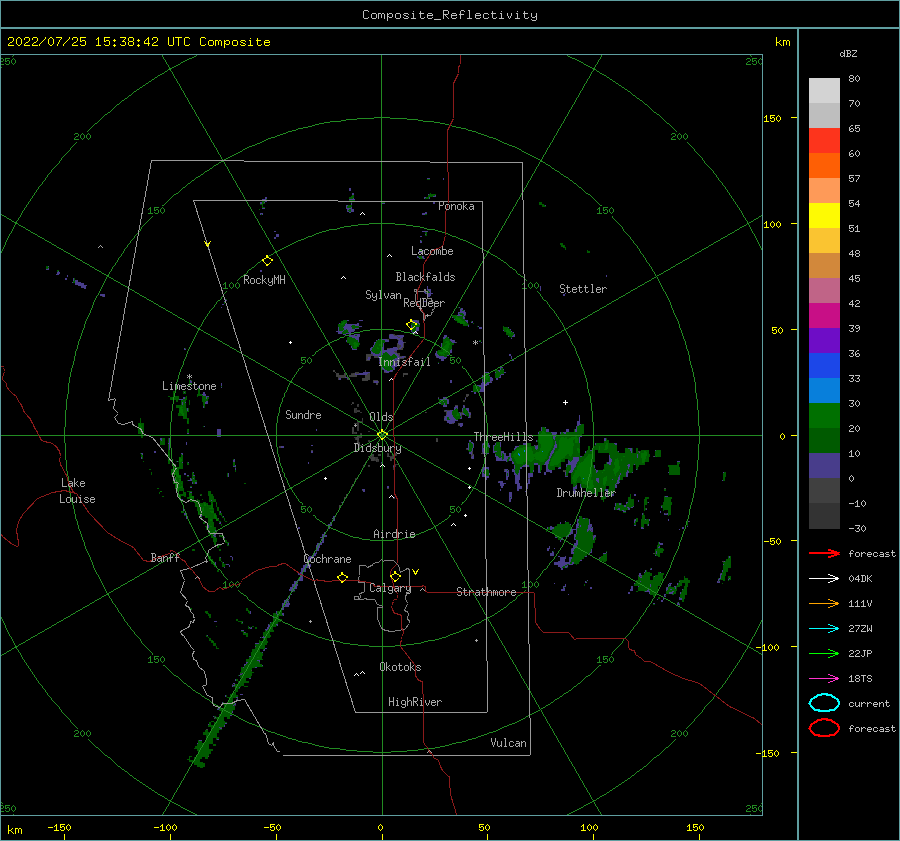Screen dimensions: 900x841
Task: Click the Sundre town label
Action: coord(303,414)
